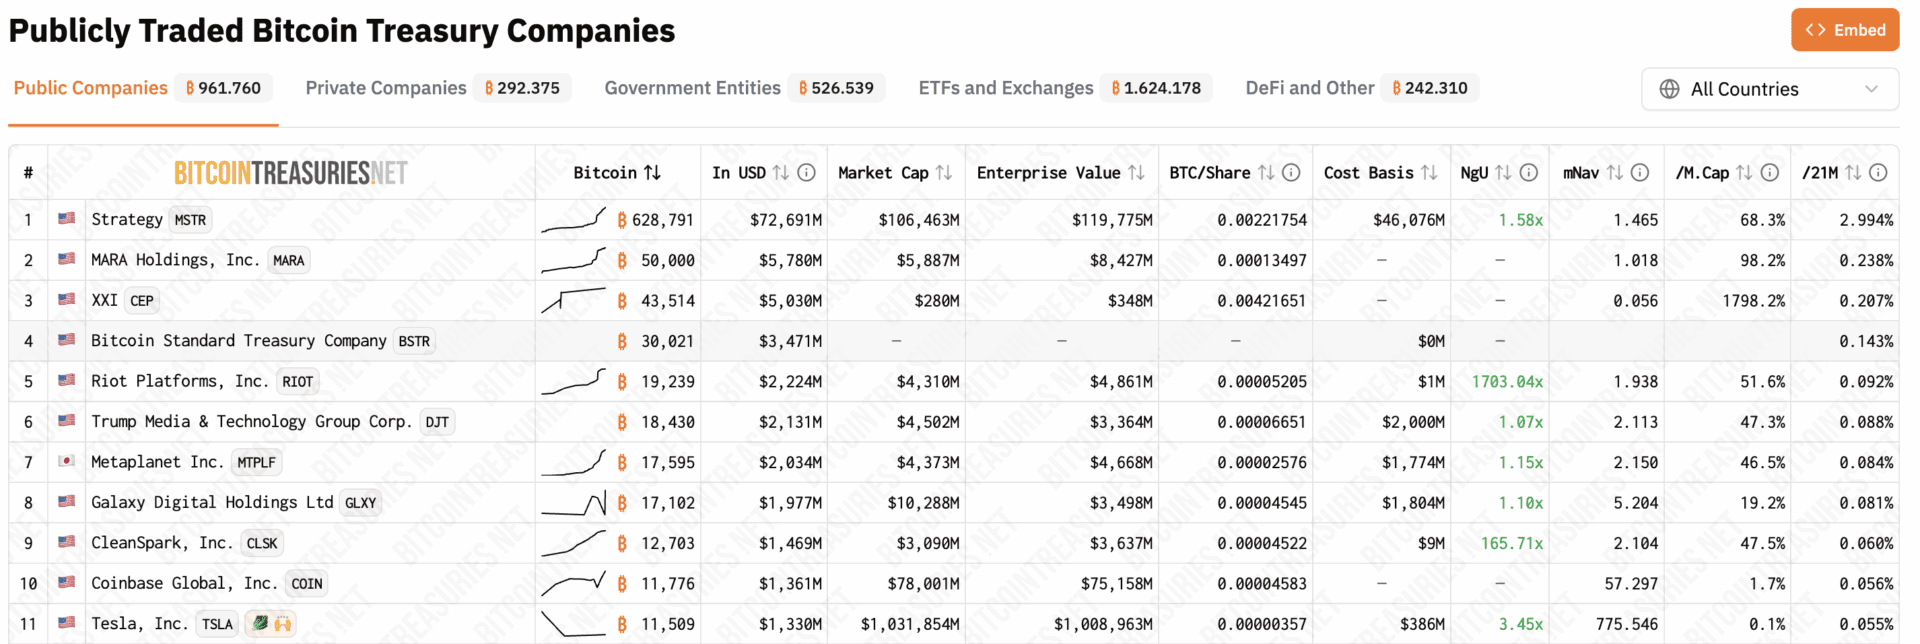
Task: Click the GLXY ticker badge
Action: click(x=361, y=503)
